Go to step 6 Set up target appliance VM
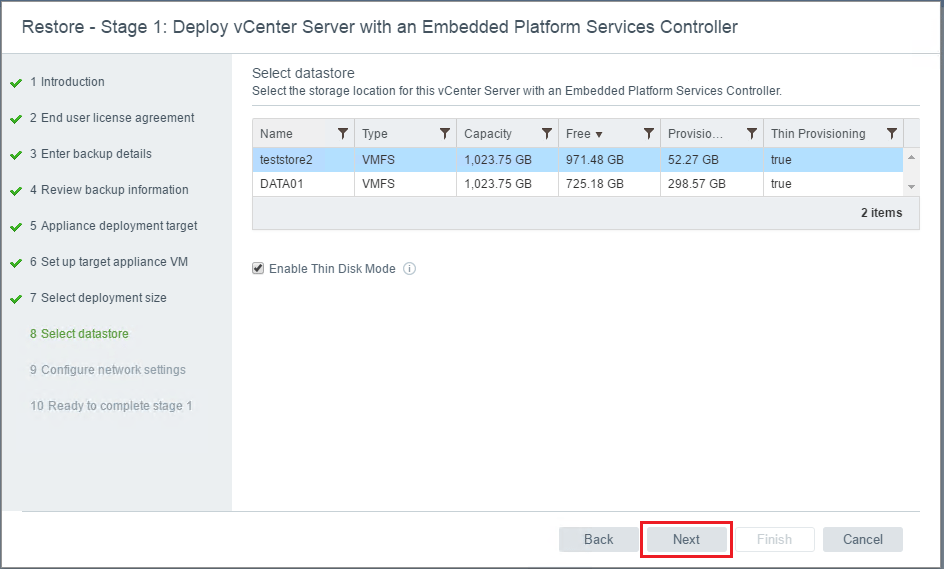Image resolution: width=944 pixels, height=569 pixels. pos(108,262)
